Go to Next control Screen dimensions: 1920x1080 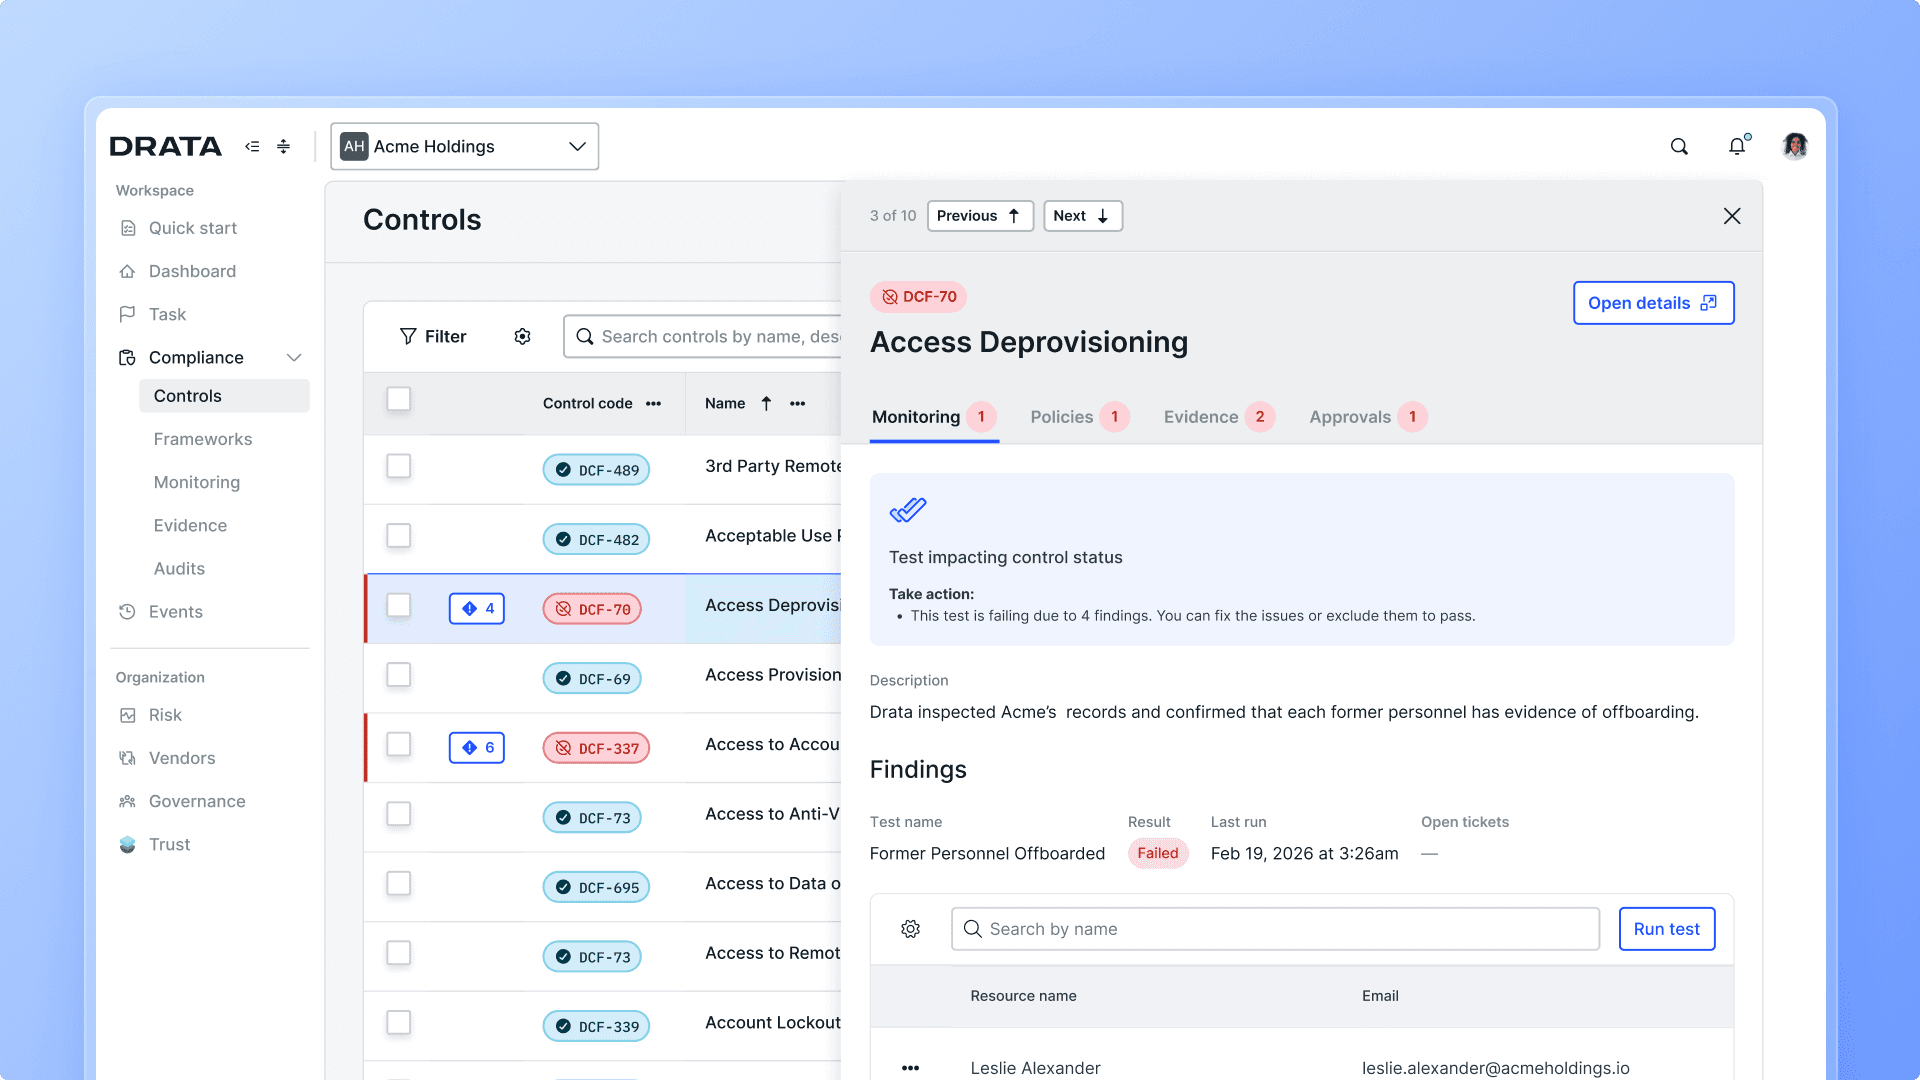(1083, 216)
